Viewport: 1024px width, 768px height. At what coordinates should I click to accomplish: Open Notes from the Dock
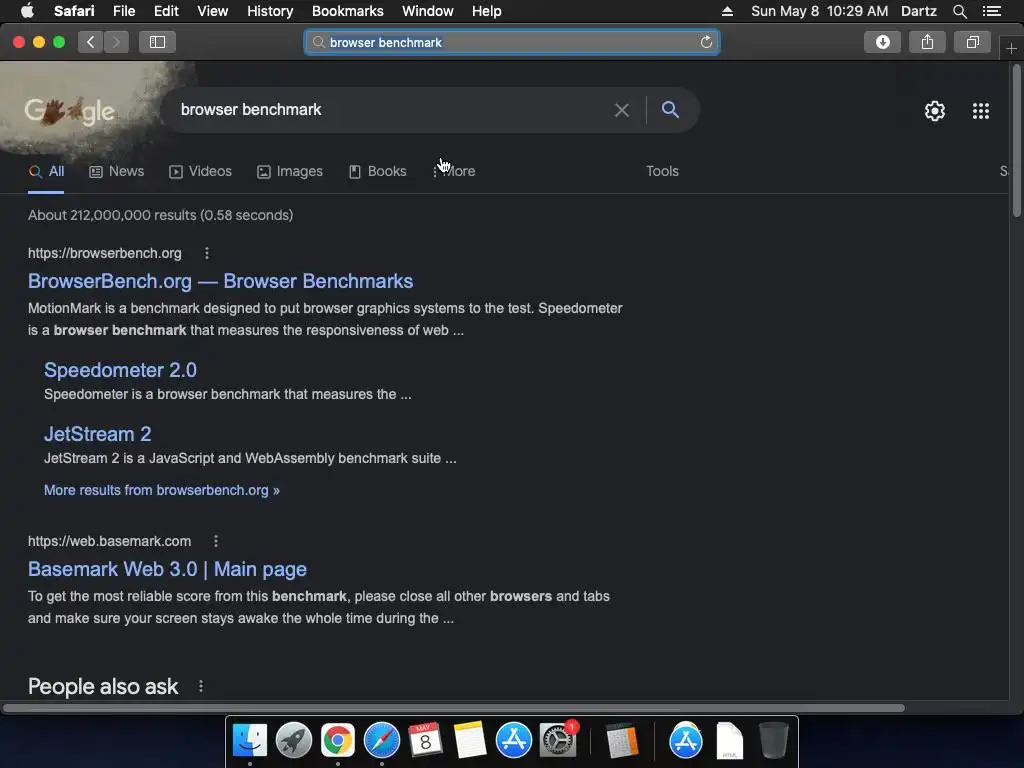[x=470, y=741]
